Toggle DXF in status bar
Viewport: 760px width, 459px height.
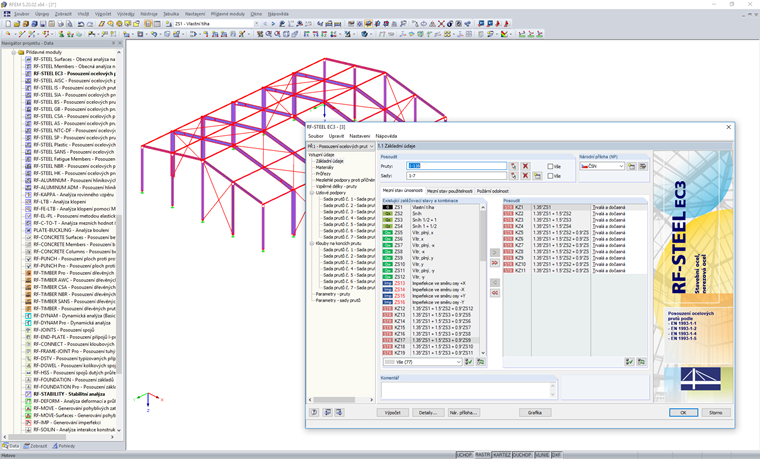(556, 455)
